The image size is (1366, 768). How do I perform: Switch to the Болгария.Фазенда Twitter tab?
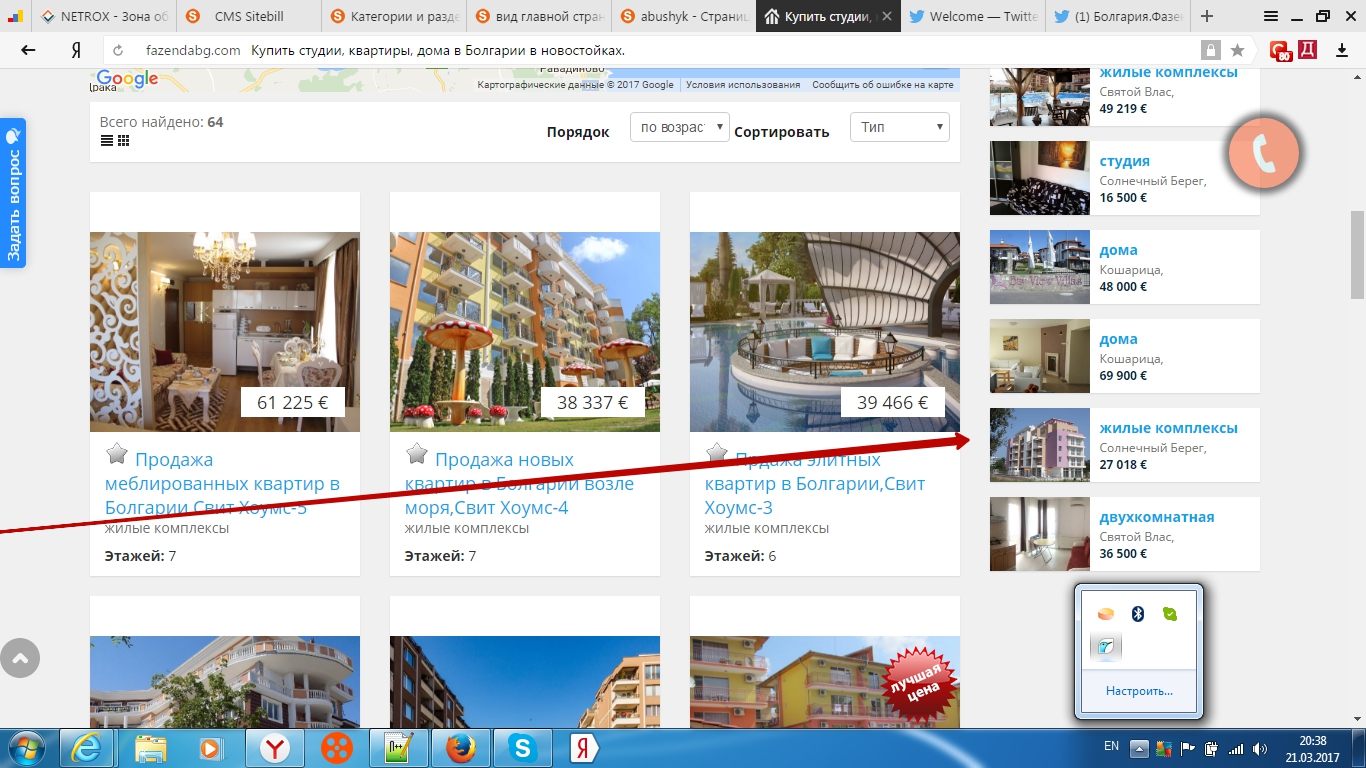1116,16
